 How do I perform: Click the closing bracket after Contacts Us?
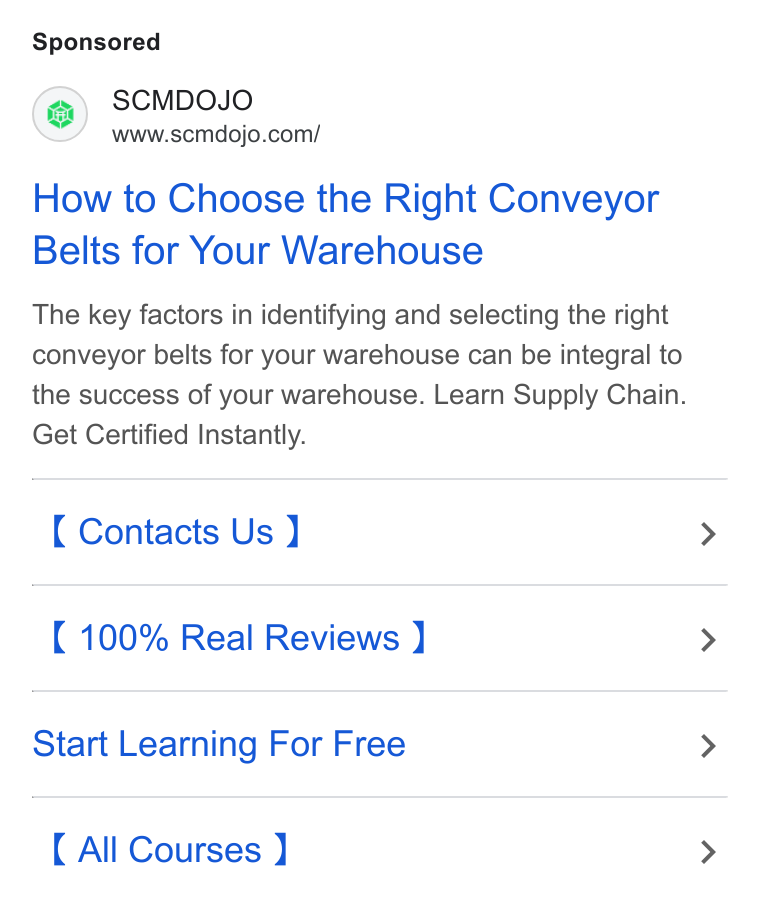293,532
